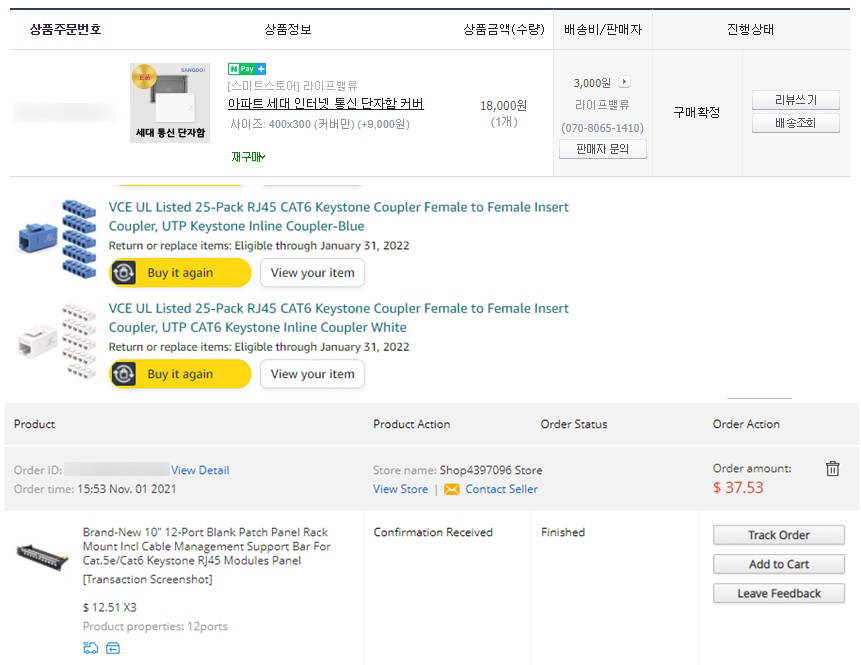This screenshot has width=861, height=665.
Task: Click the order amount $ 37.53
Action: pyautogui.click(x=738, y=488)
